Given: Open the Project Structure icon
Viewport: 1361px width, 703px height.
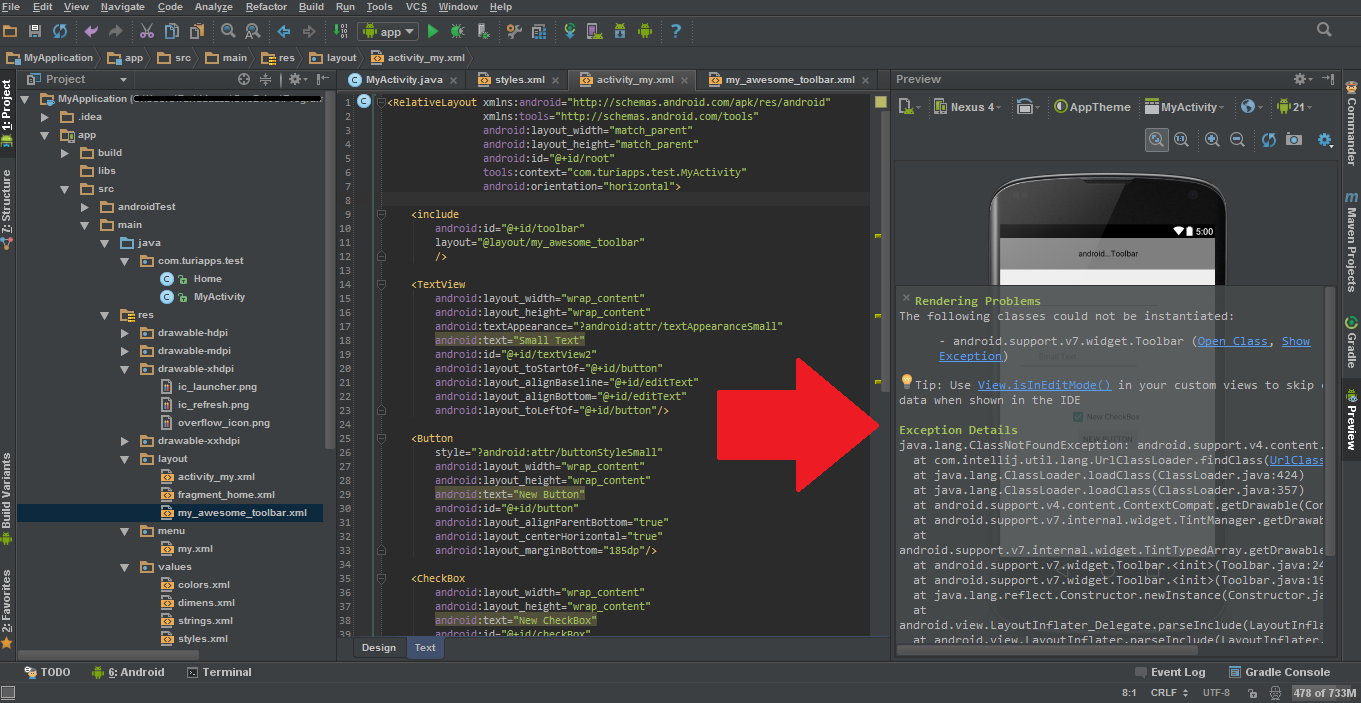Looking at the screenshot, I should [539, 32].
